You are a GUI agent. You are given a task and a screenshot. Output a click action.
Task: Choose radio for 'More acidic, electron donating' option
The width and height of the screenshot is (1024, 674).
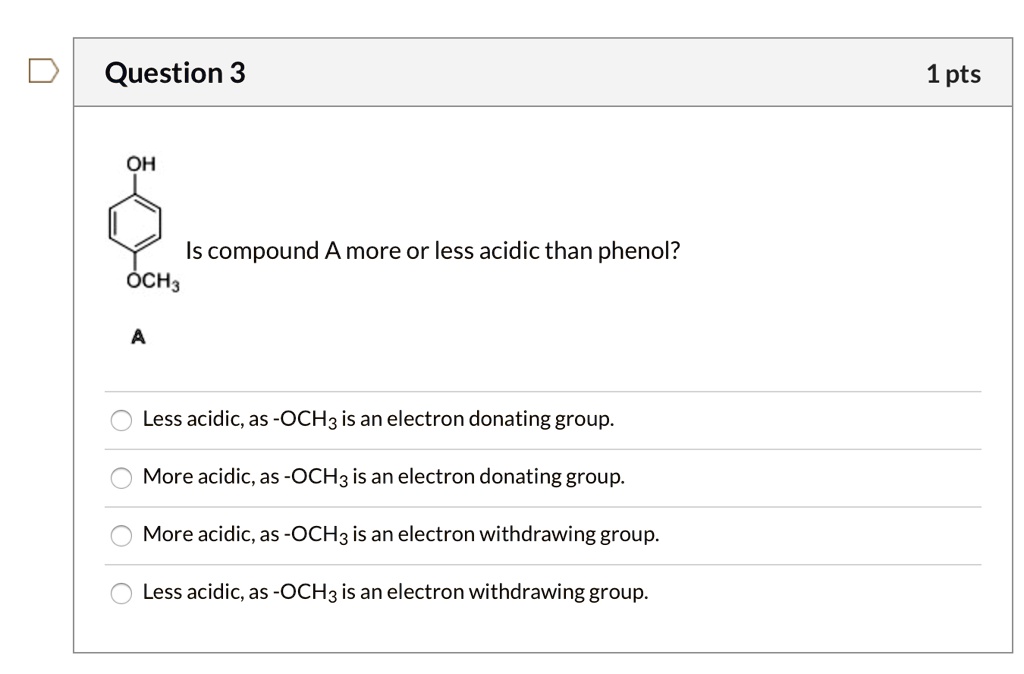coord(121,478)
